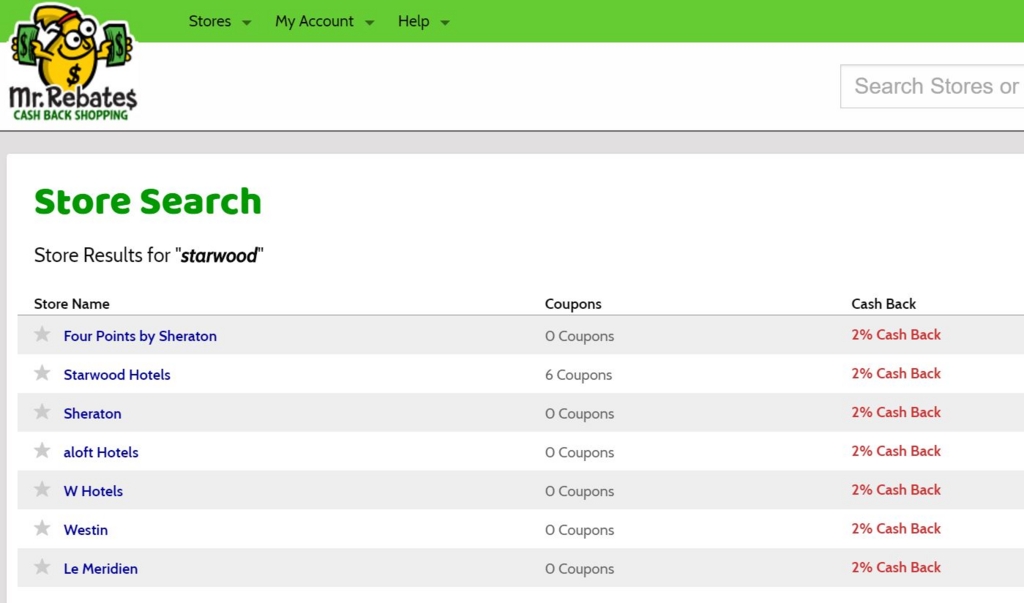
Task: Click 0 Coupons in the Le Meridien row
Action: [x=579, y=569]
